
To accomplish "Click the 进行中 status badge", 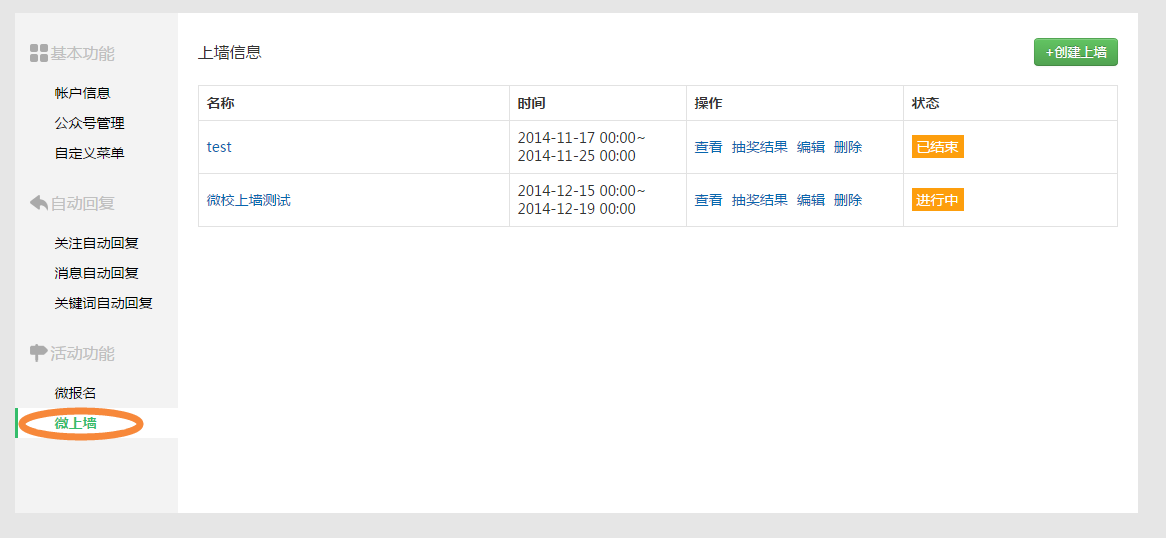I will [x=938, y=199].
